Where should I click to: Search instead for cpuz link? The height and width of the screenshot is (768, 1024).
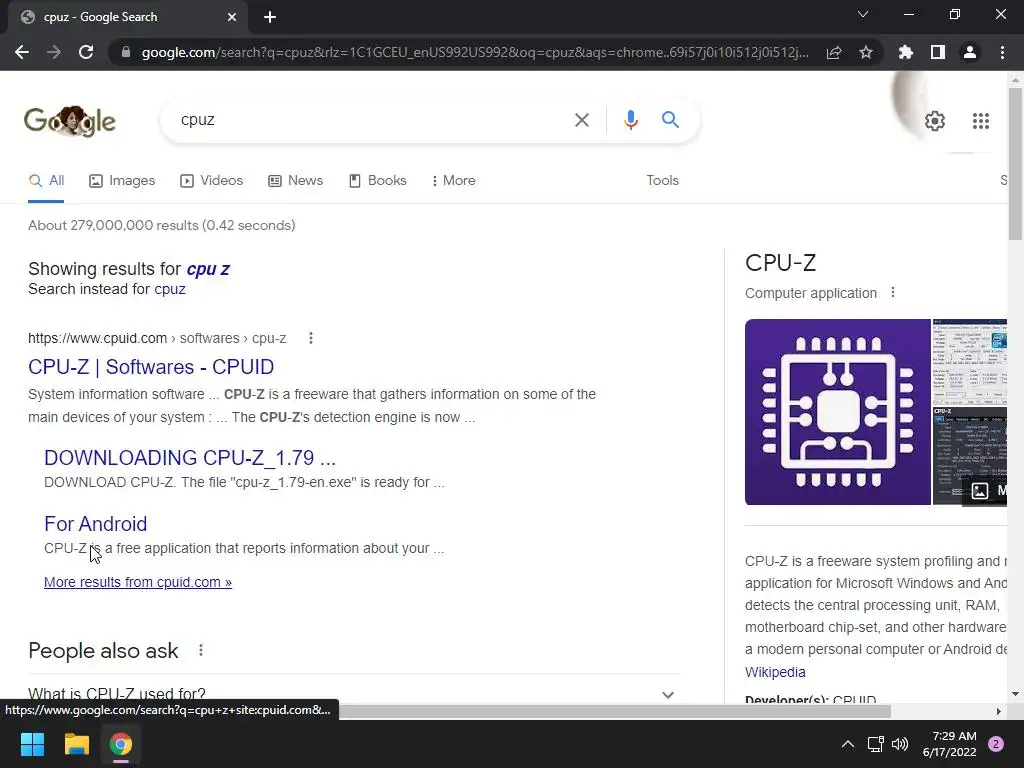pos(170,289)
